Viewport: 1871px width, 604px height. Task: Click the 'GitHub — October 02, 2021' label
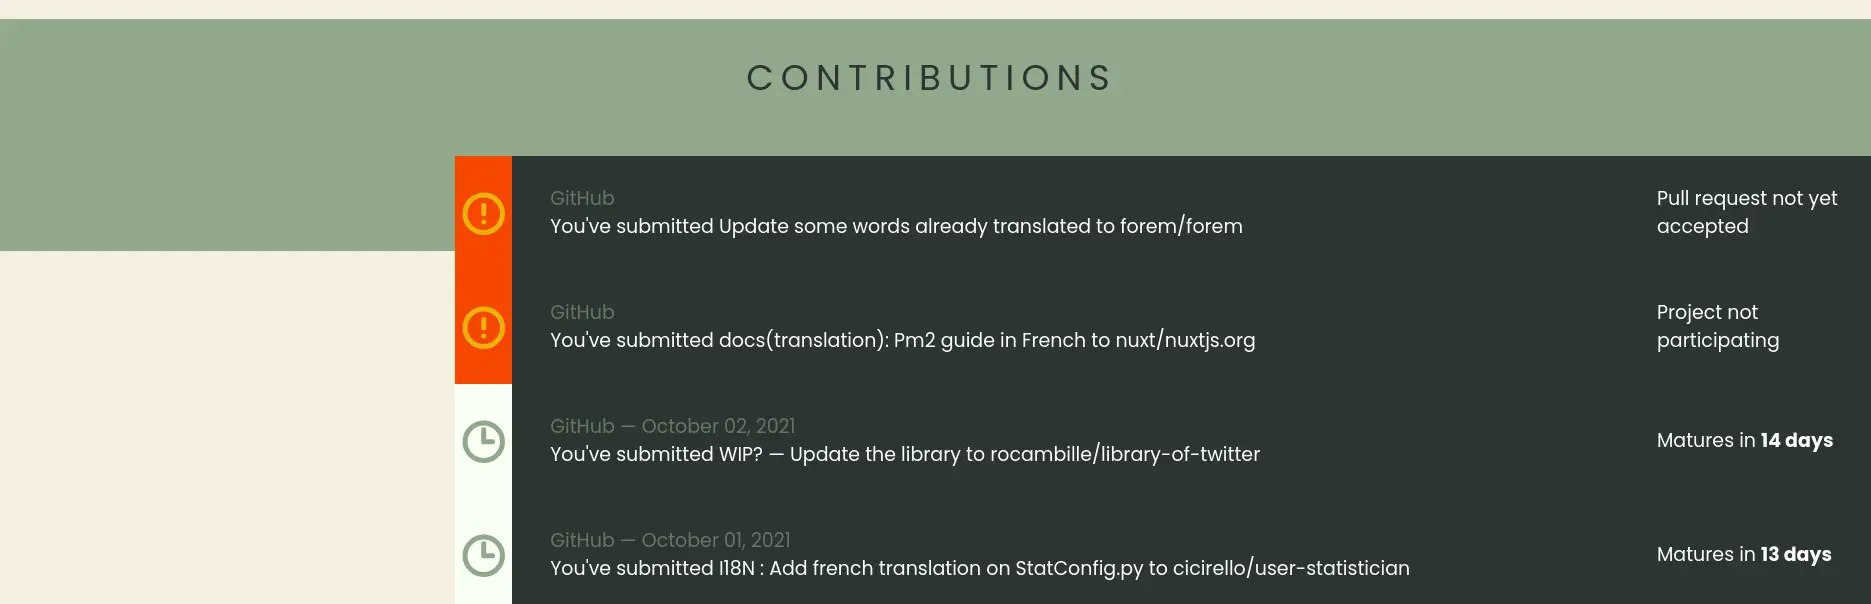tap(672, 426)
